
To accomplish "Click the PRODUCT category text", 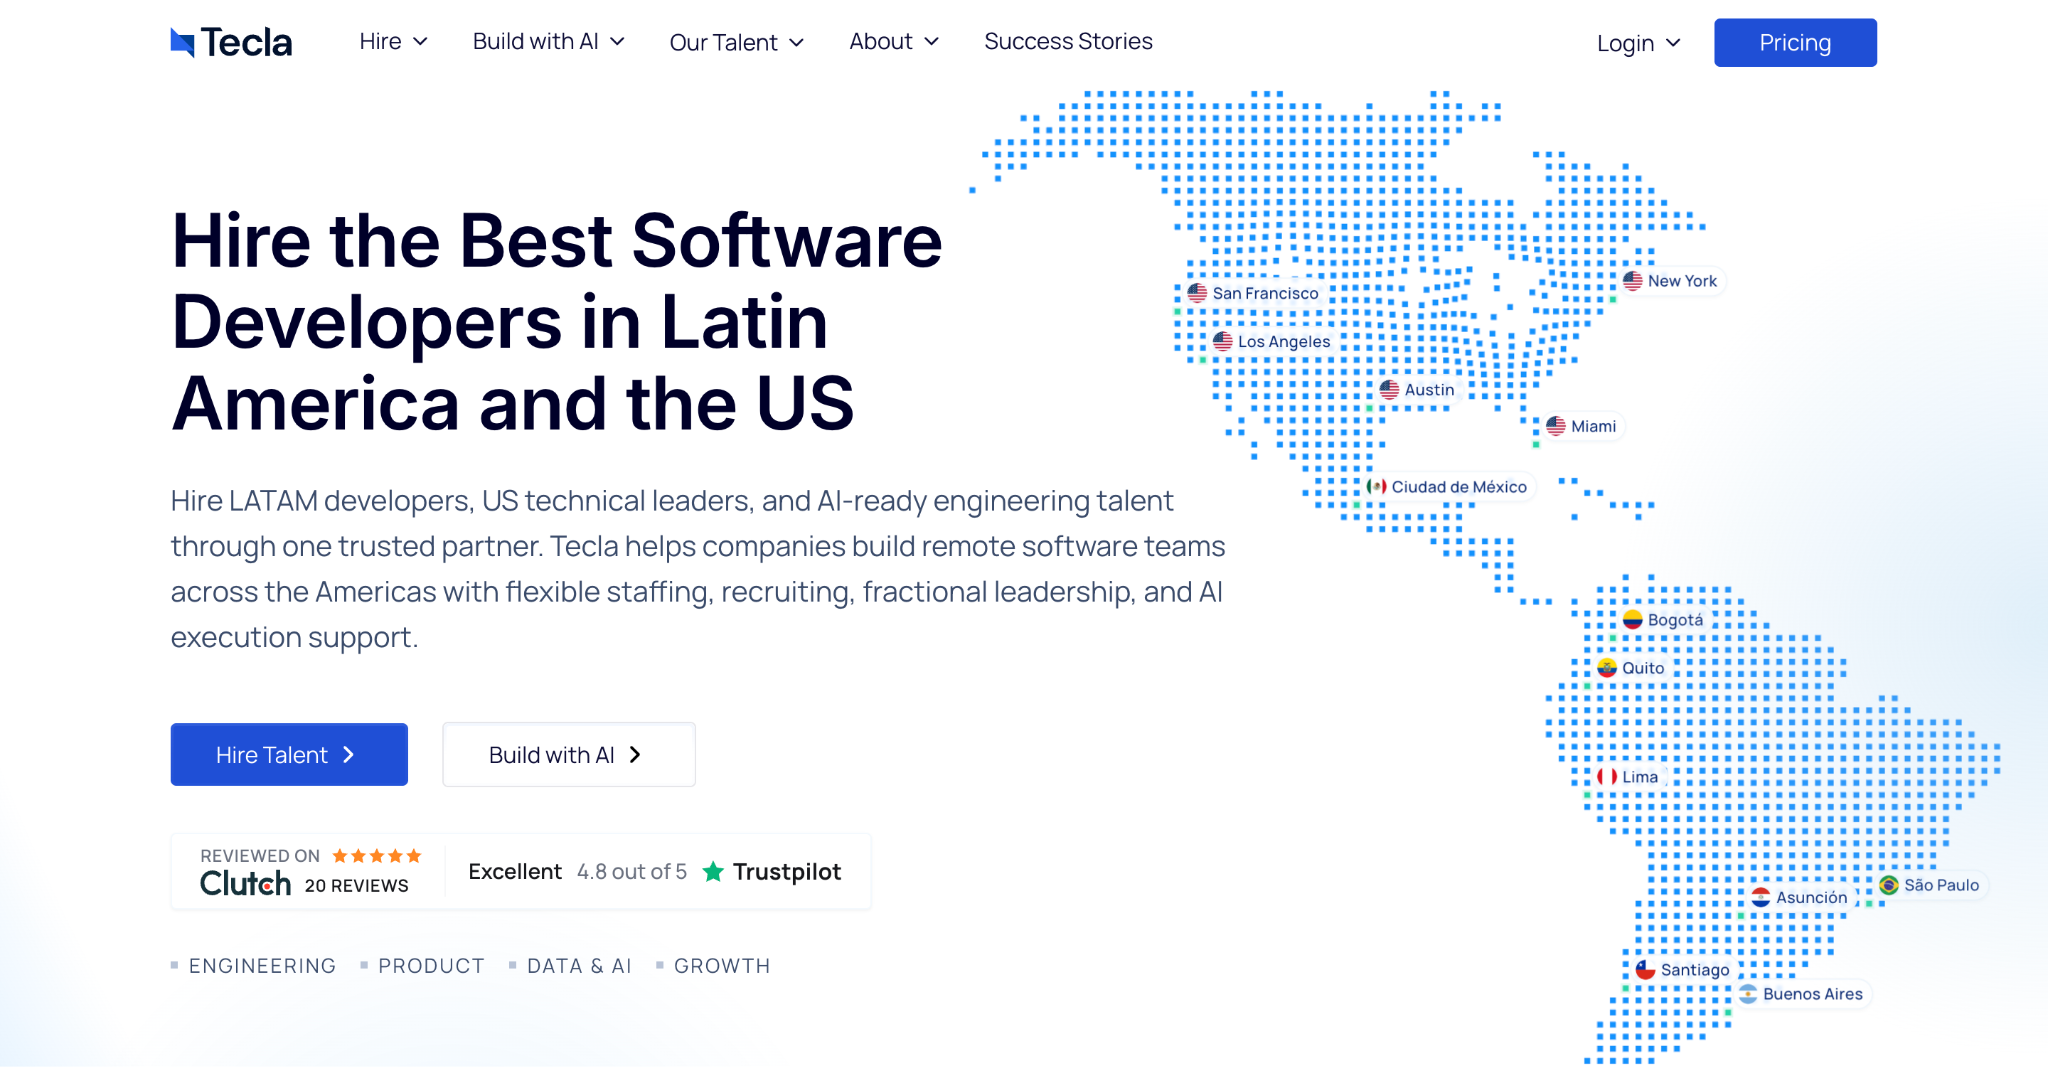I will (x=431, y=966).
